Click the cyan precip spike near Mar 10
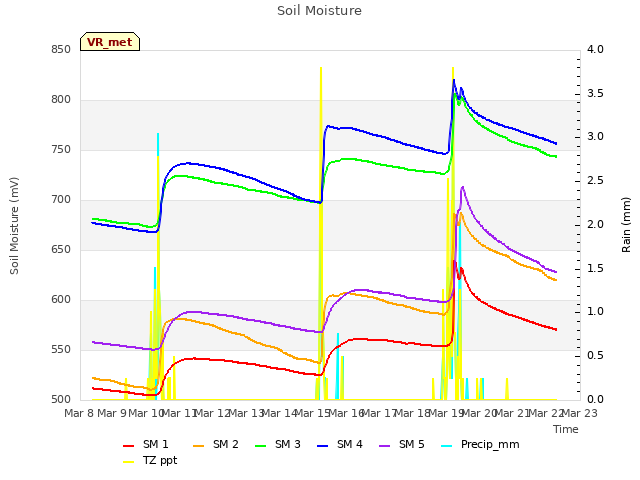This screenshot has width=640, height=480. pos(158,144)
